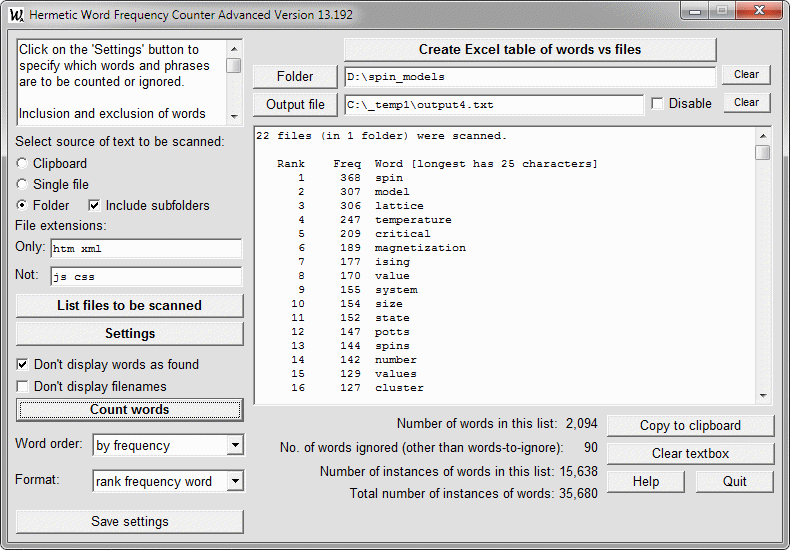
Task: Click the Not extensions field 'js css'
Action: pos(146,277)
